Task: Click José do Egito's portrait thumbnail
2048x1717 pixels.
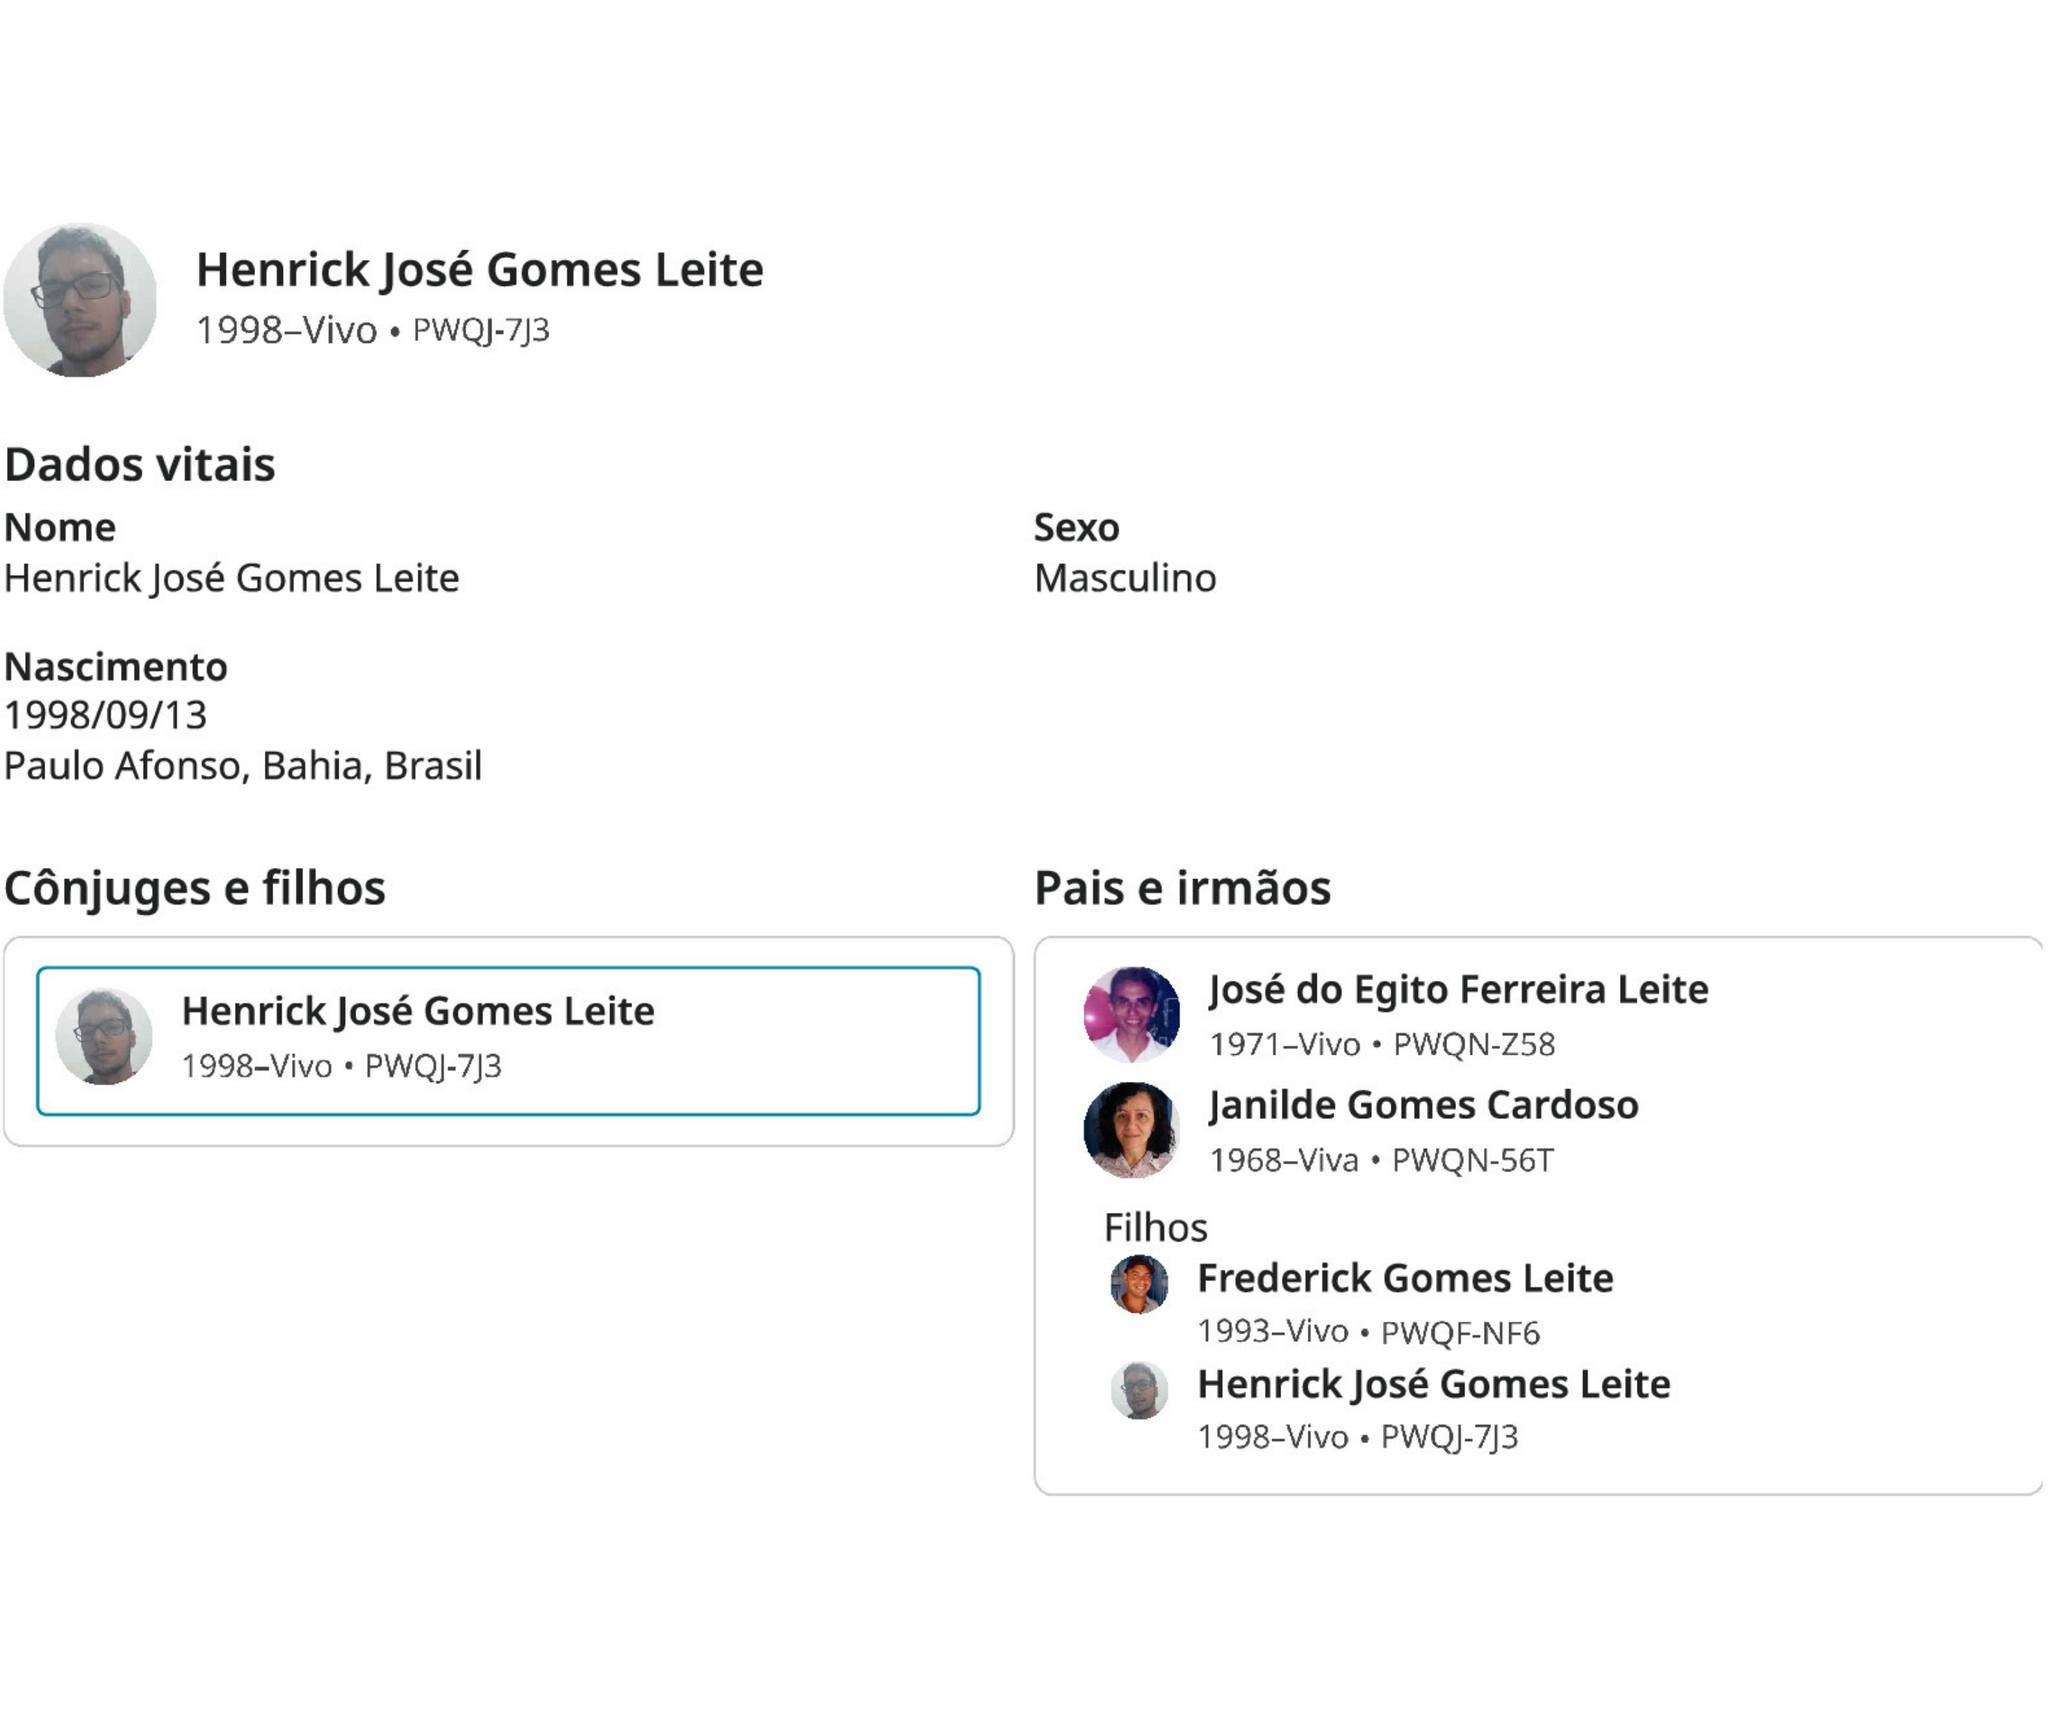Action: click(x=1131, y=1014)
